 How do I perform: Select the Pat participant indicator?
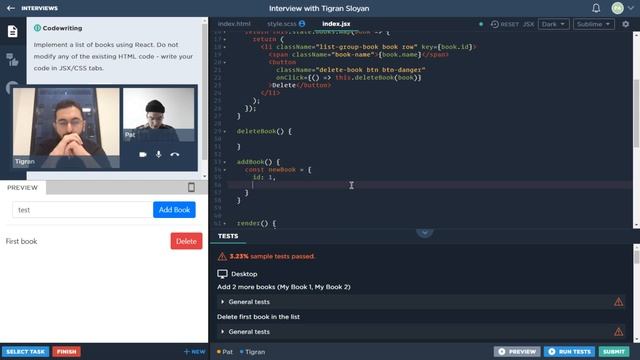coord(225,352)
